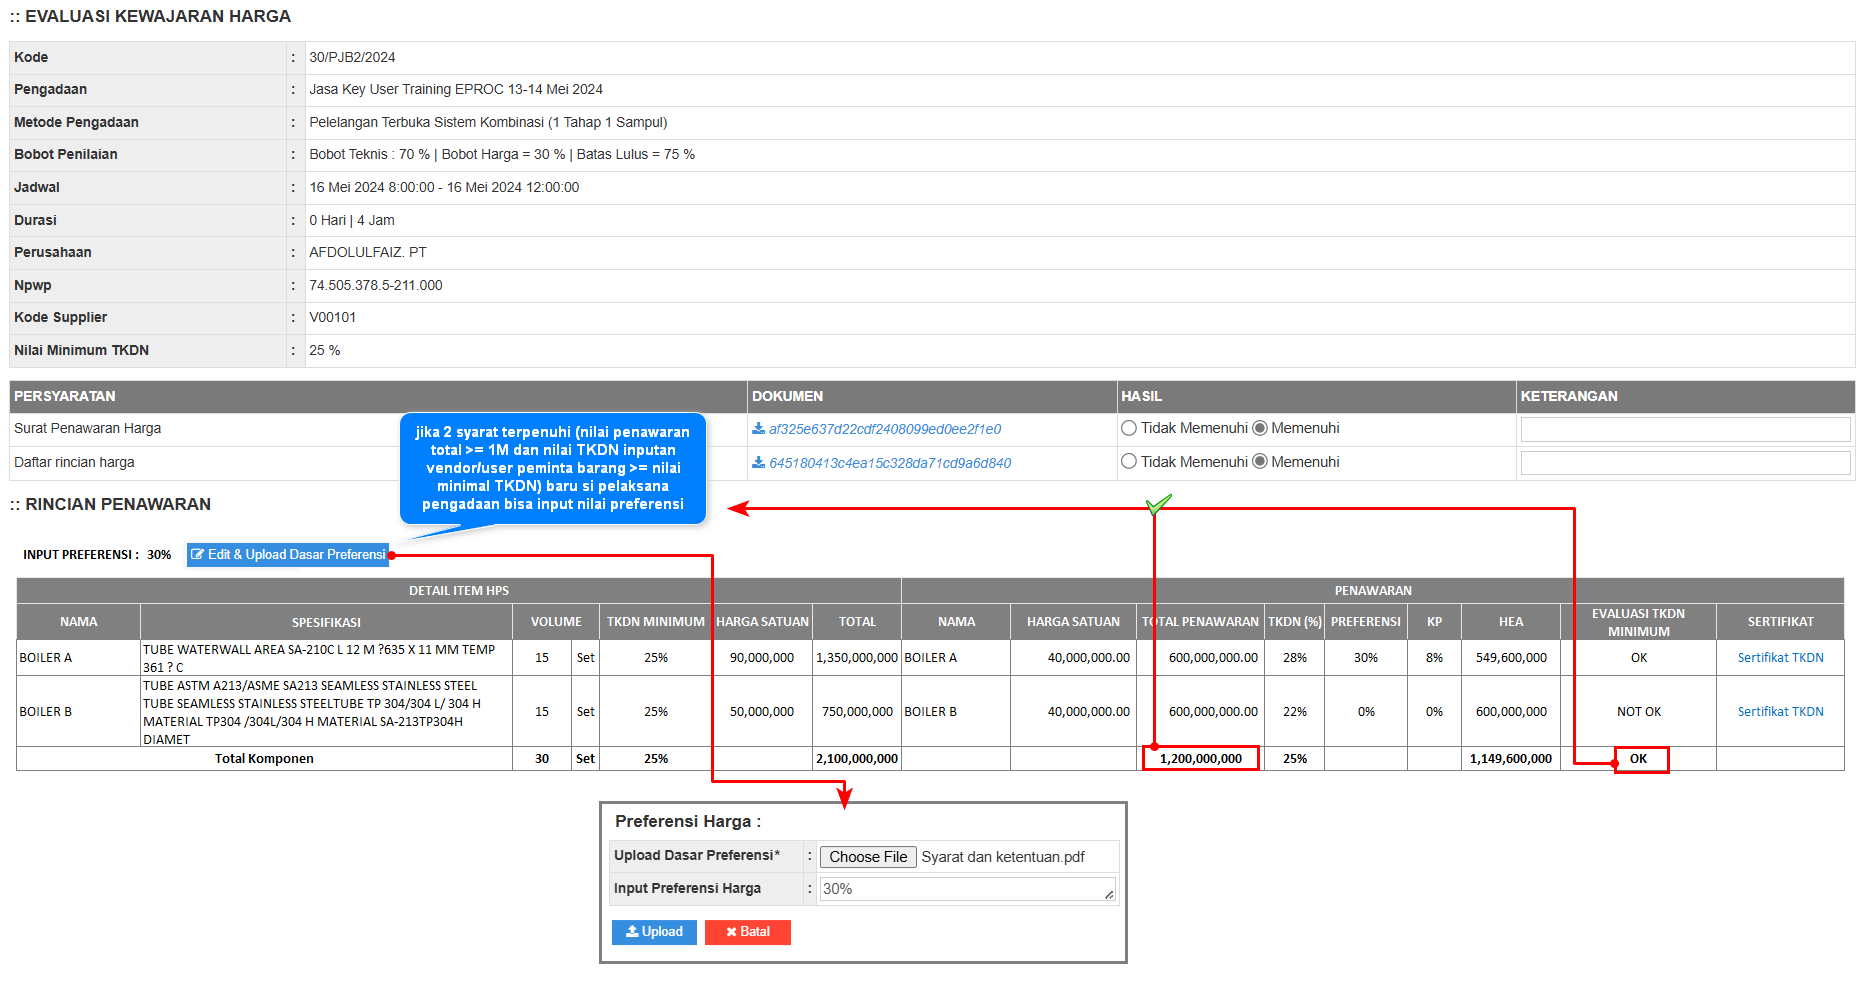Click the edit pencil icon beside INPUT PREFERENSI
The image size is (1863, 993).
coord(198,555)
